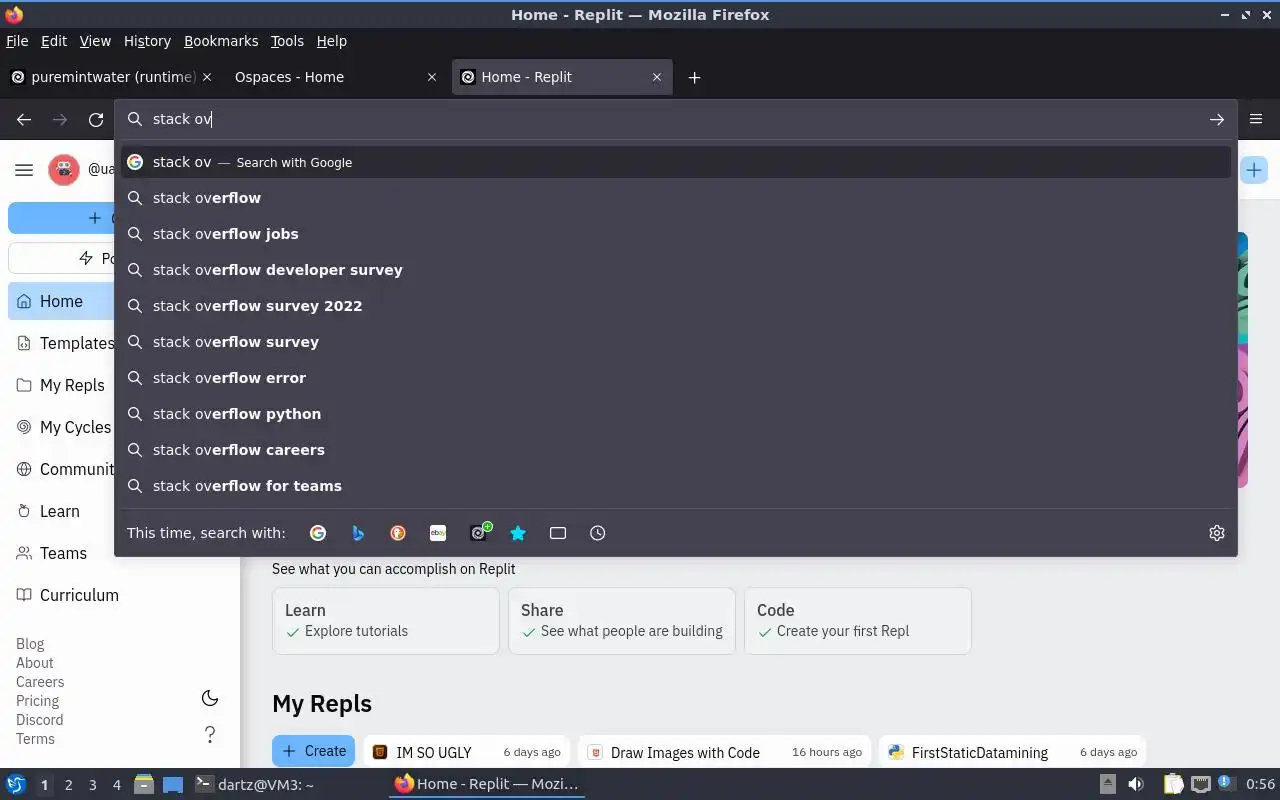Reload the current page
The height and width of the screenshot is (800, 1280).
pyautogui.click(x=96, y=119)
